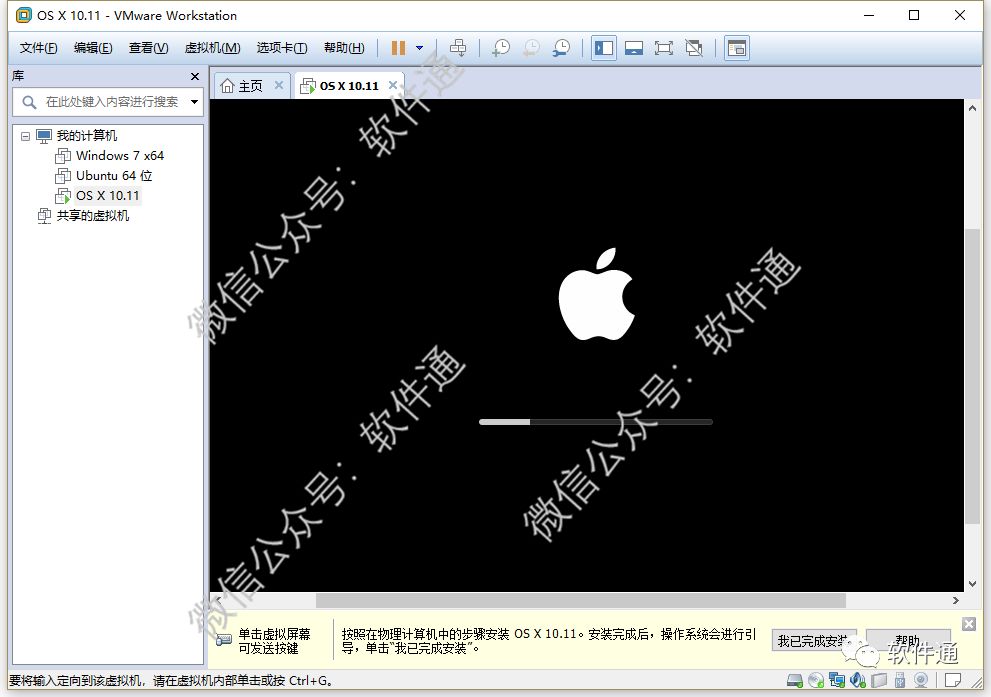
Task: Open the 编辑(E) menu
Action: (x=93, y=48)
